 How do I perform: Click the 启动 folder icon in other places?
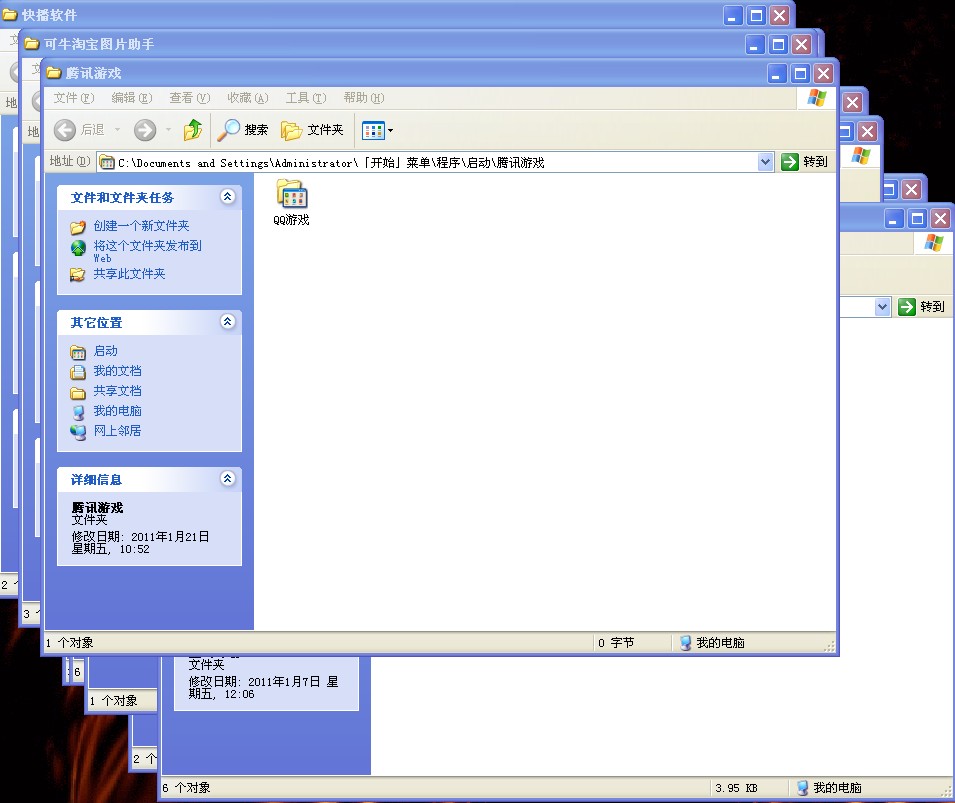78,352
